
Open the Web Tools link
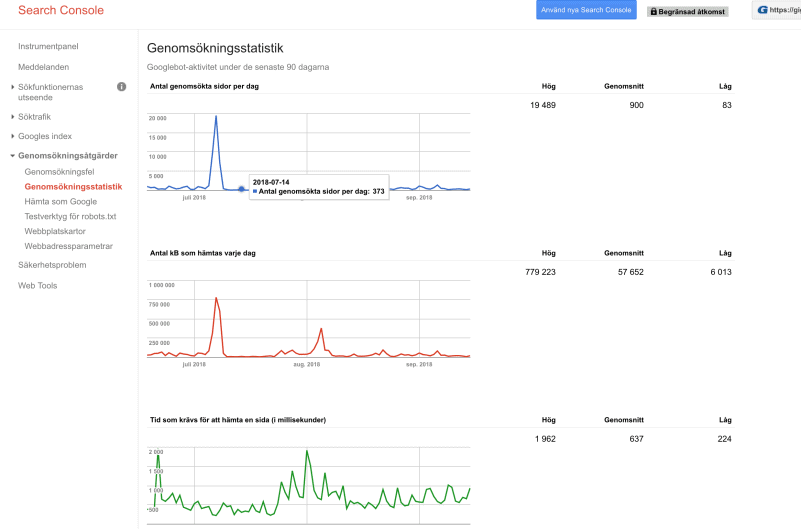pos(37,286)
